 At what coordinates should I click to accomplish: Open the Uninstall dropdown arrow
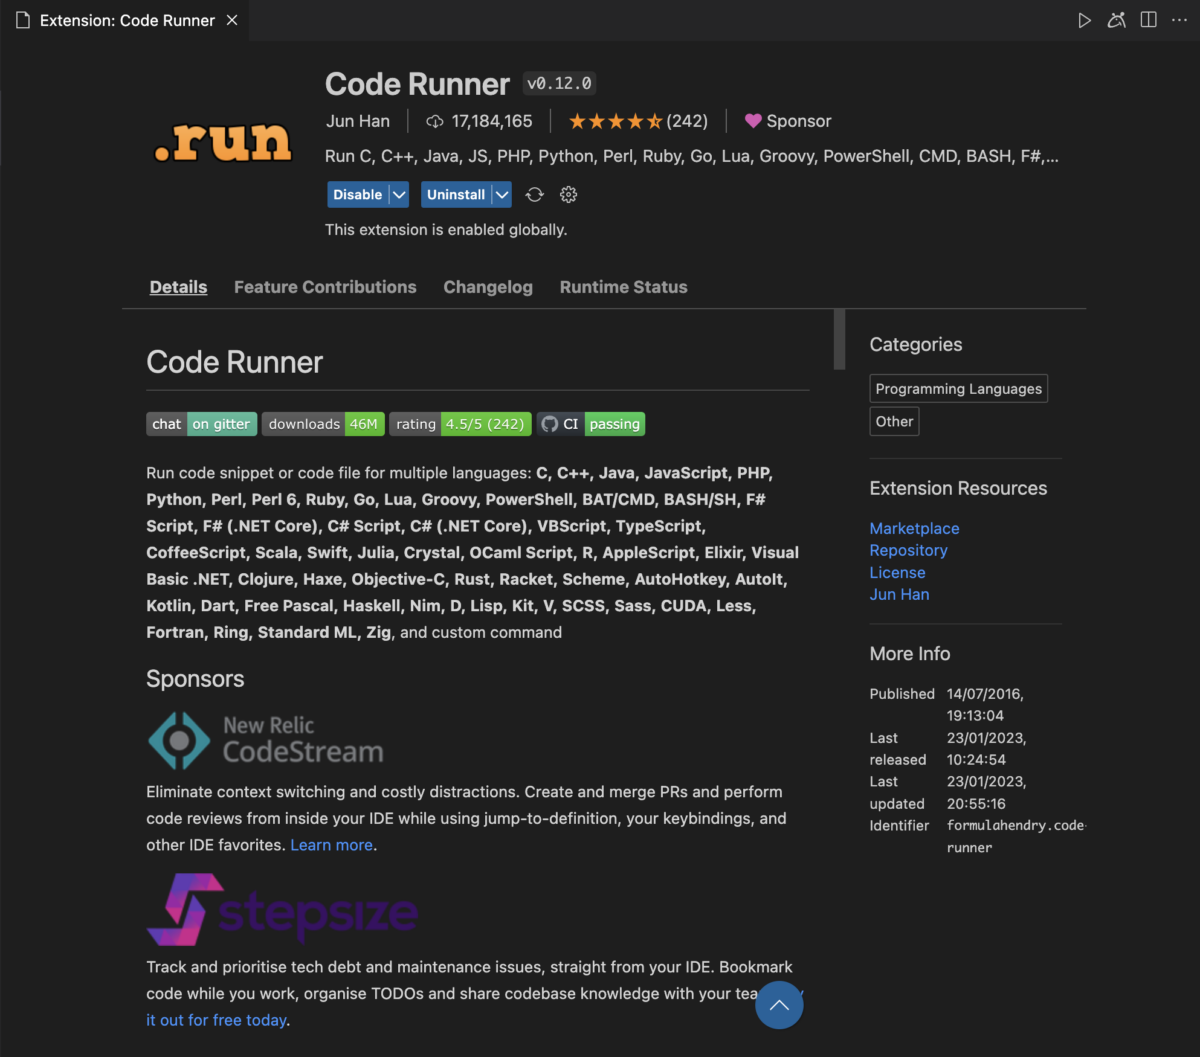click(502, 195)
